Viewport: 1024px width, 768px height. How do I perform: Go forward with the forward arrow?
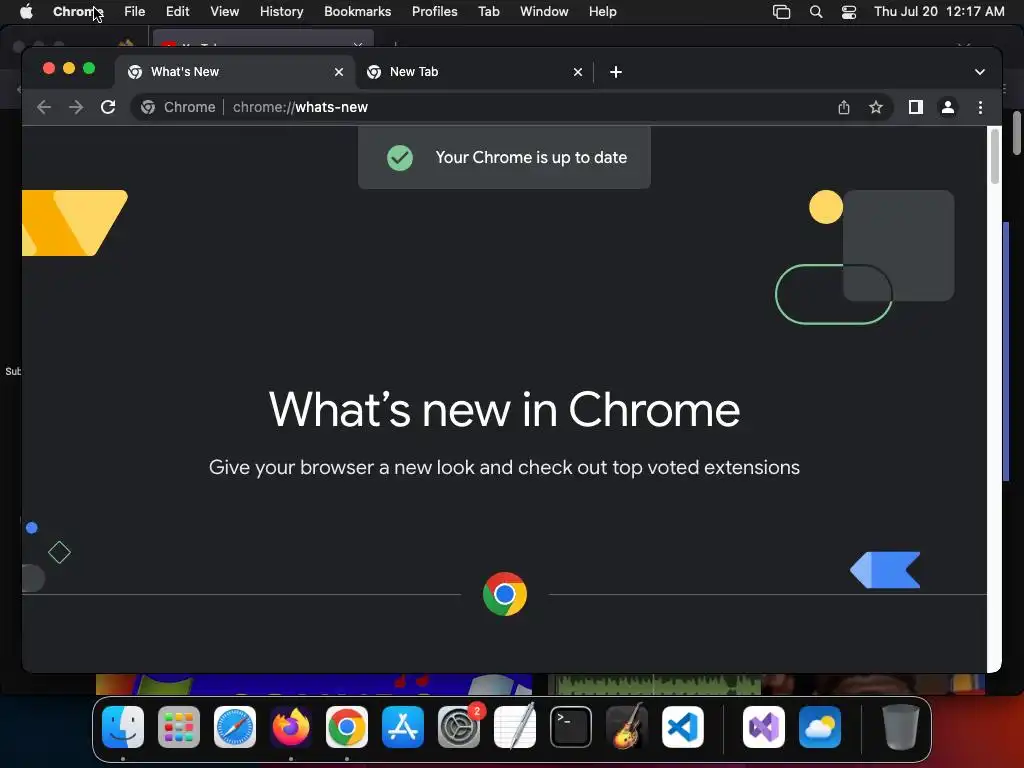(76, 107)
